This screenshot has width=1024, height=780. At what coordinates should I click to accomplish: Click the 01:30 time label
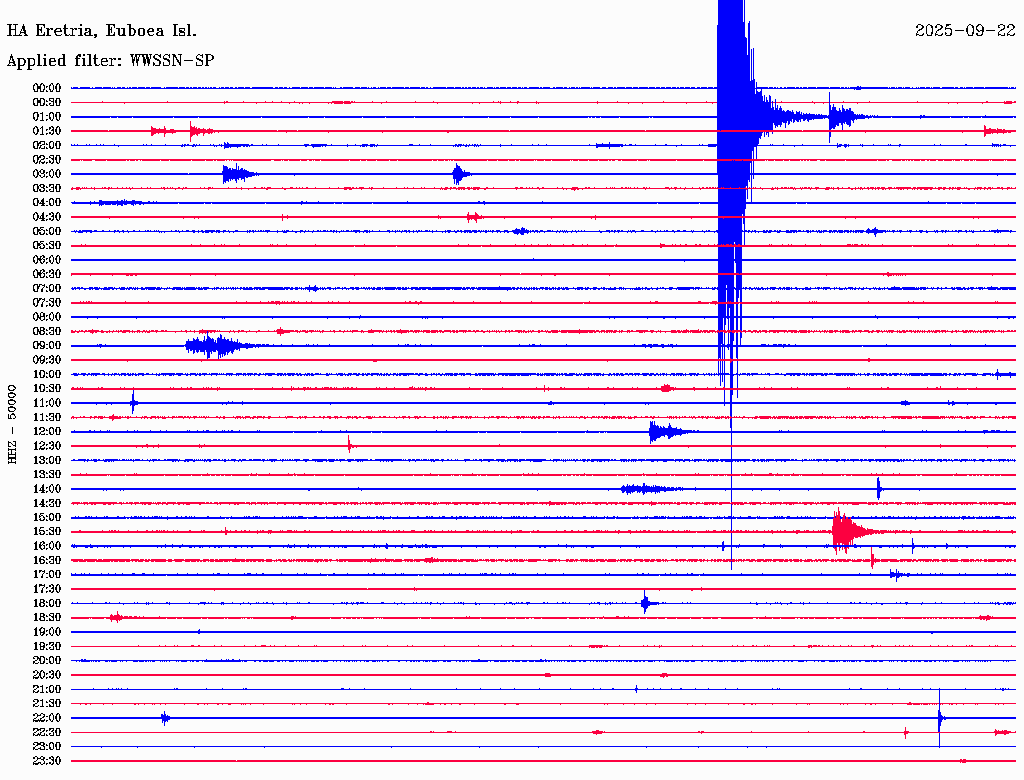point(47,131)
